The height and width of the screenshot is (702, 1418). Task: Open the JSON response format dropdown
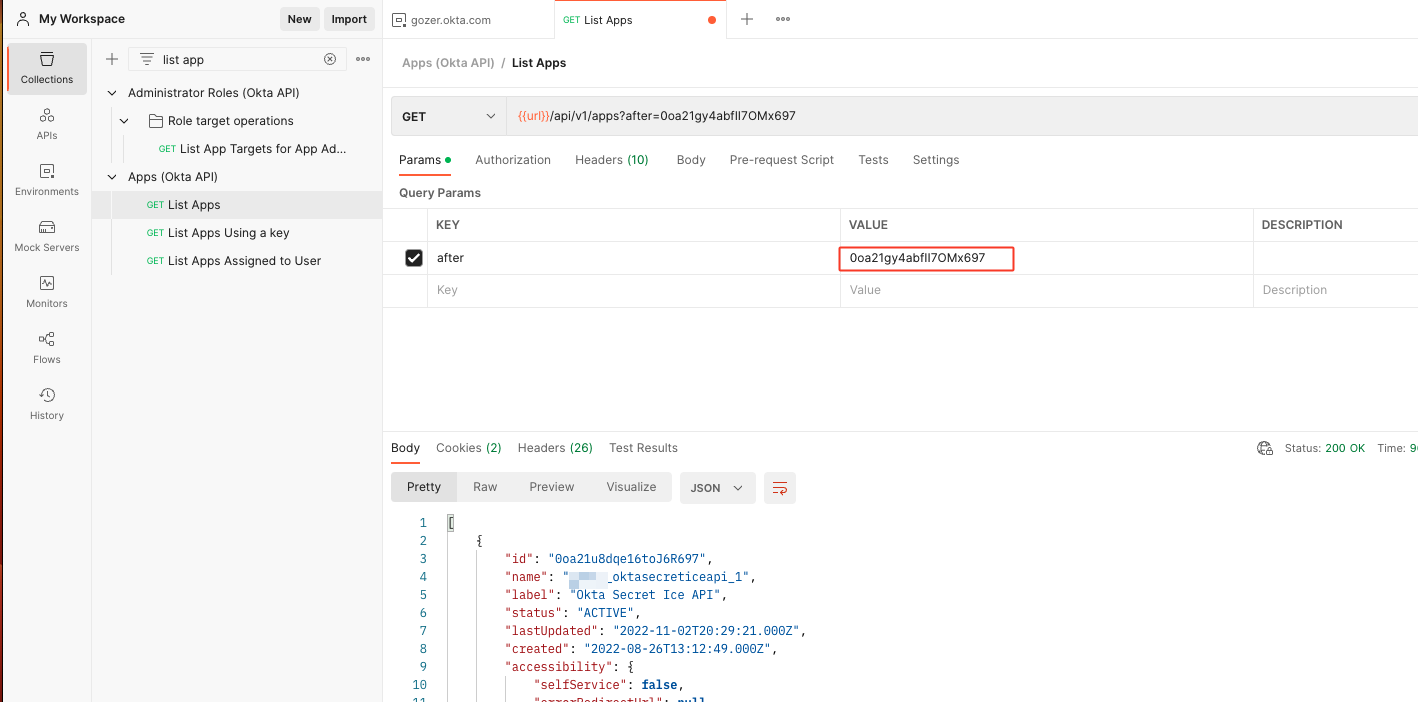point(717,488)
